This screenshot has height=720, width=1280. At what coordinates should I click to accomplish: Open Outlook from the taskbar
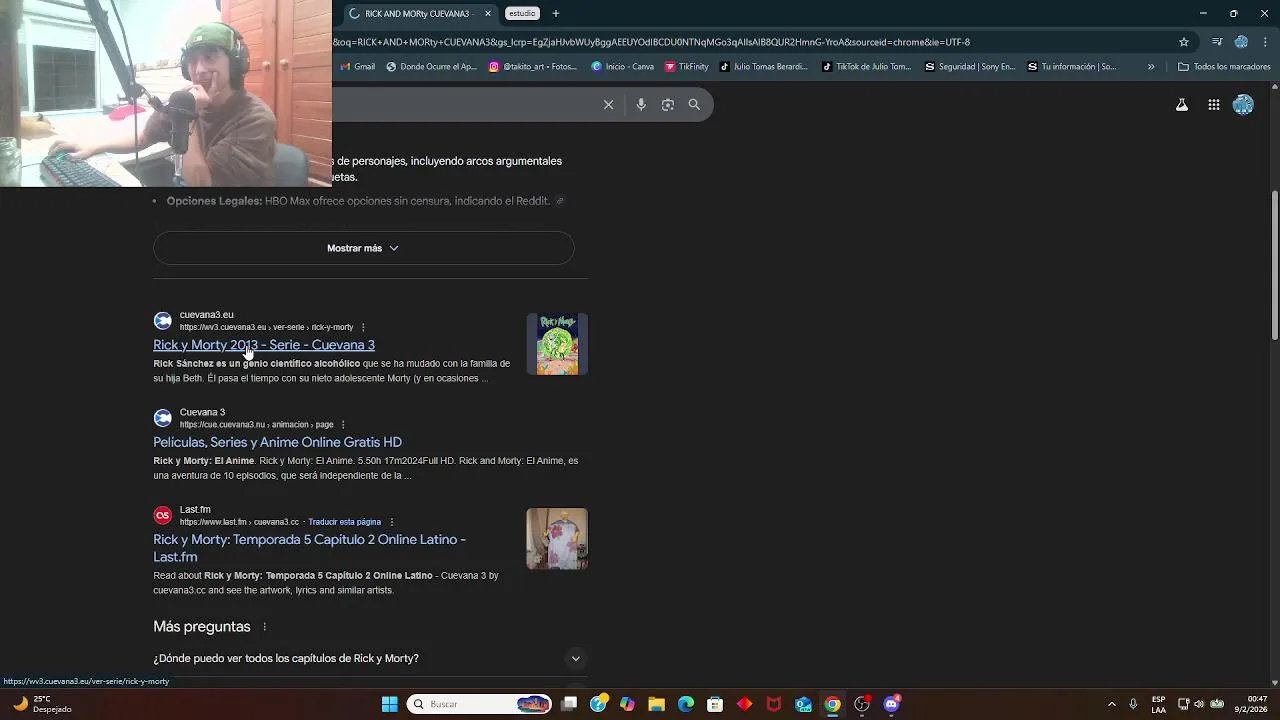(803, 704)
